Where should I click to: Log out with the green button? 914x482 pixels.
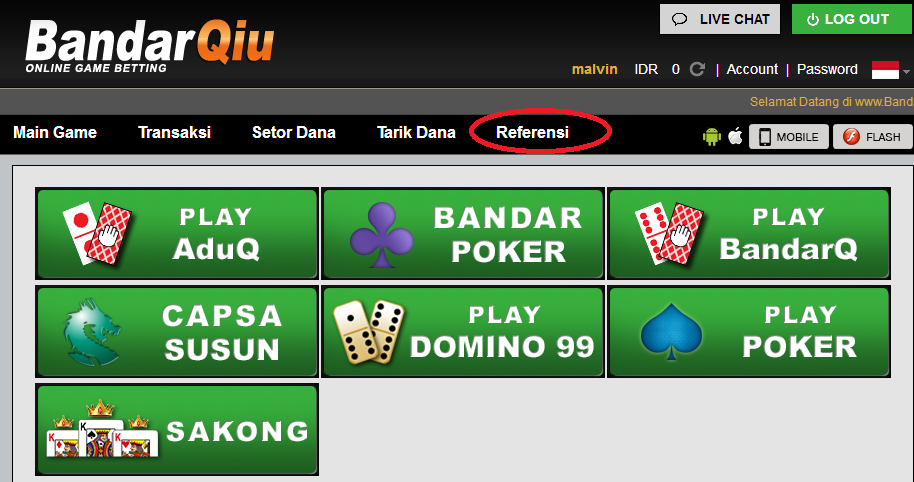tap(852, 19)
